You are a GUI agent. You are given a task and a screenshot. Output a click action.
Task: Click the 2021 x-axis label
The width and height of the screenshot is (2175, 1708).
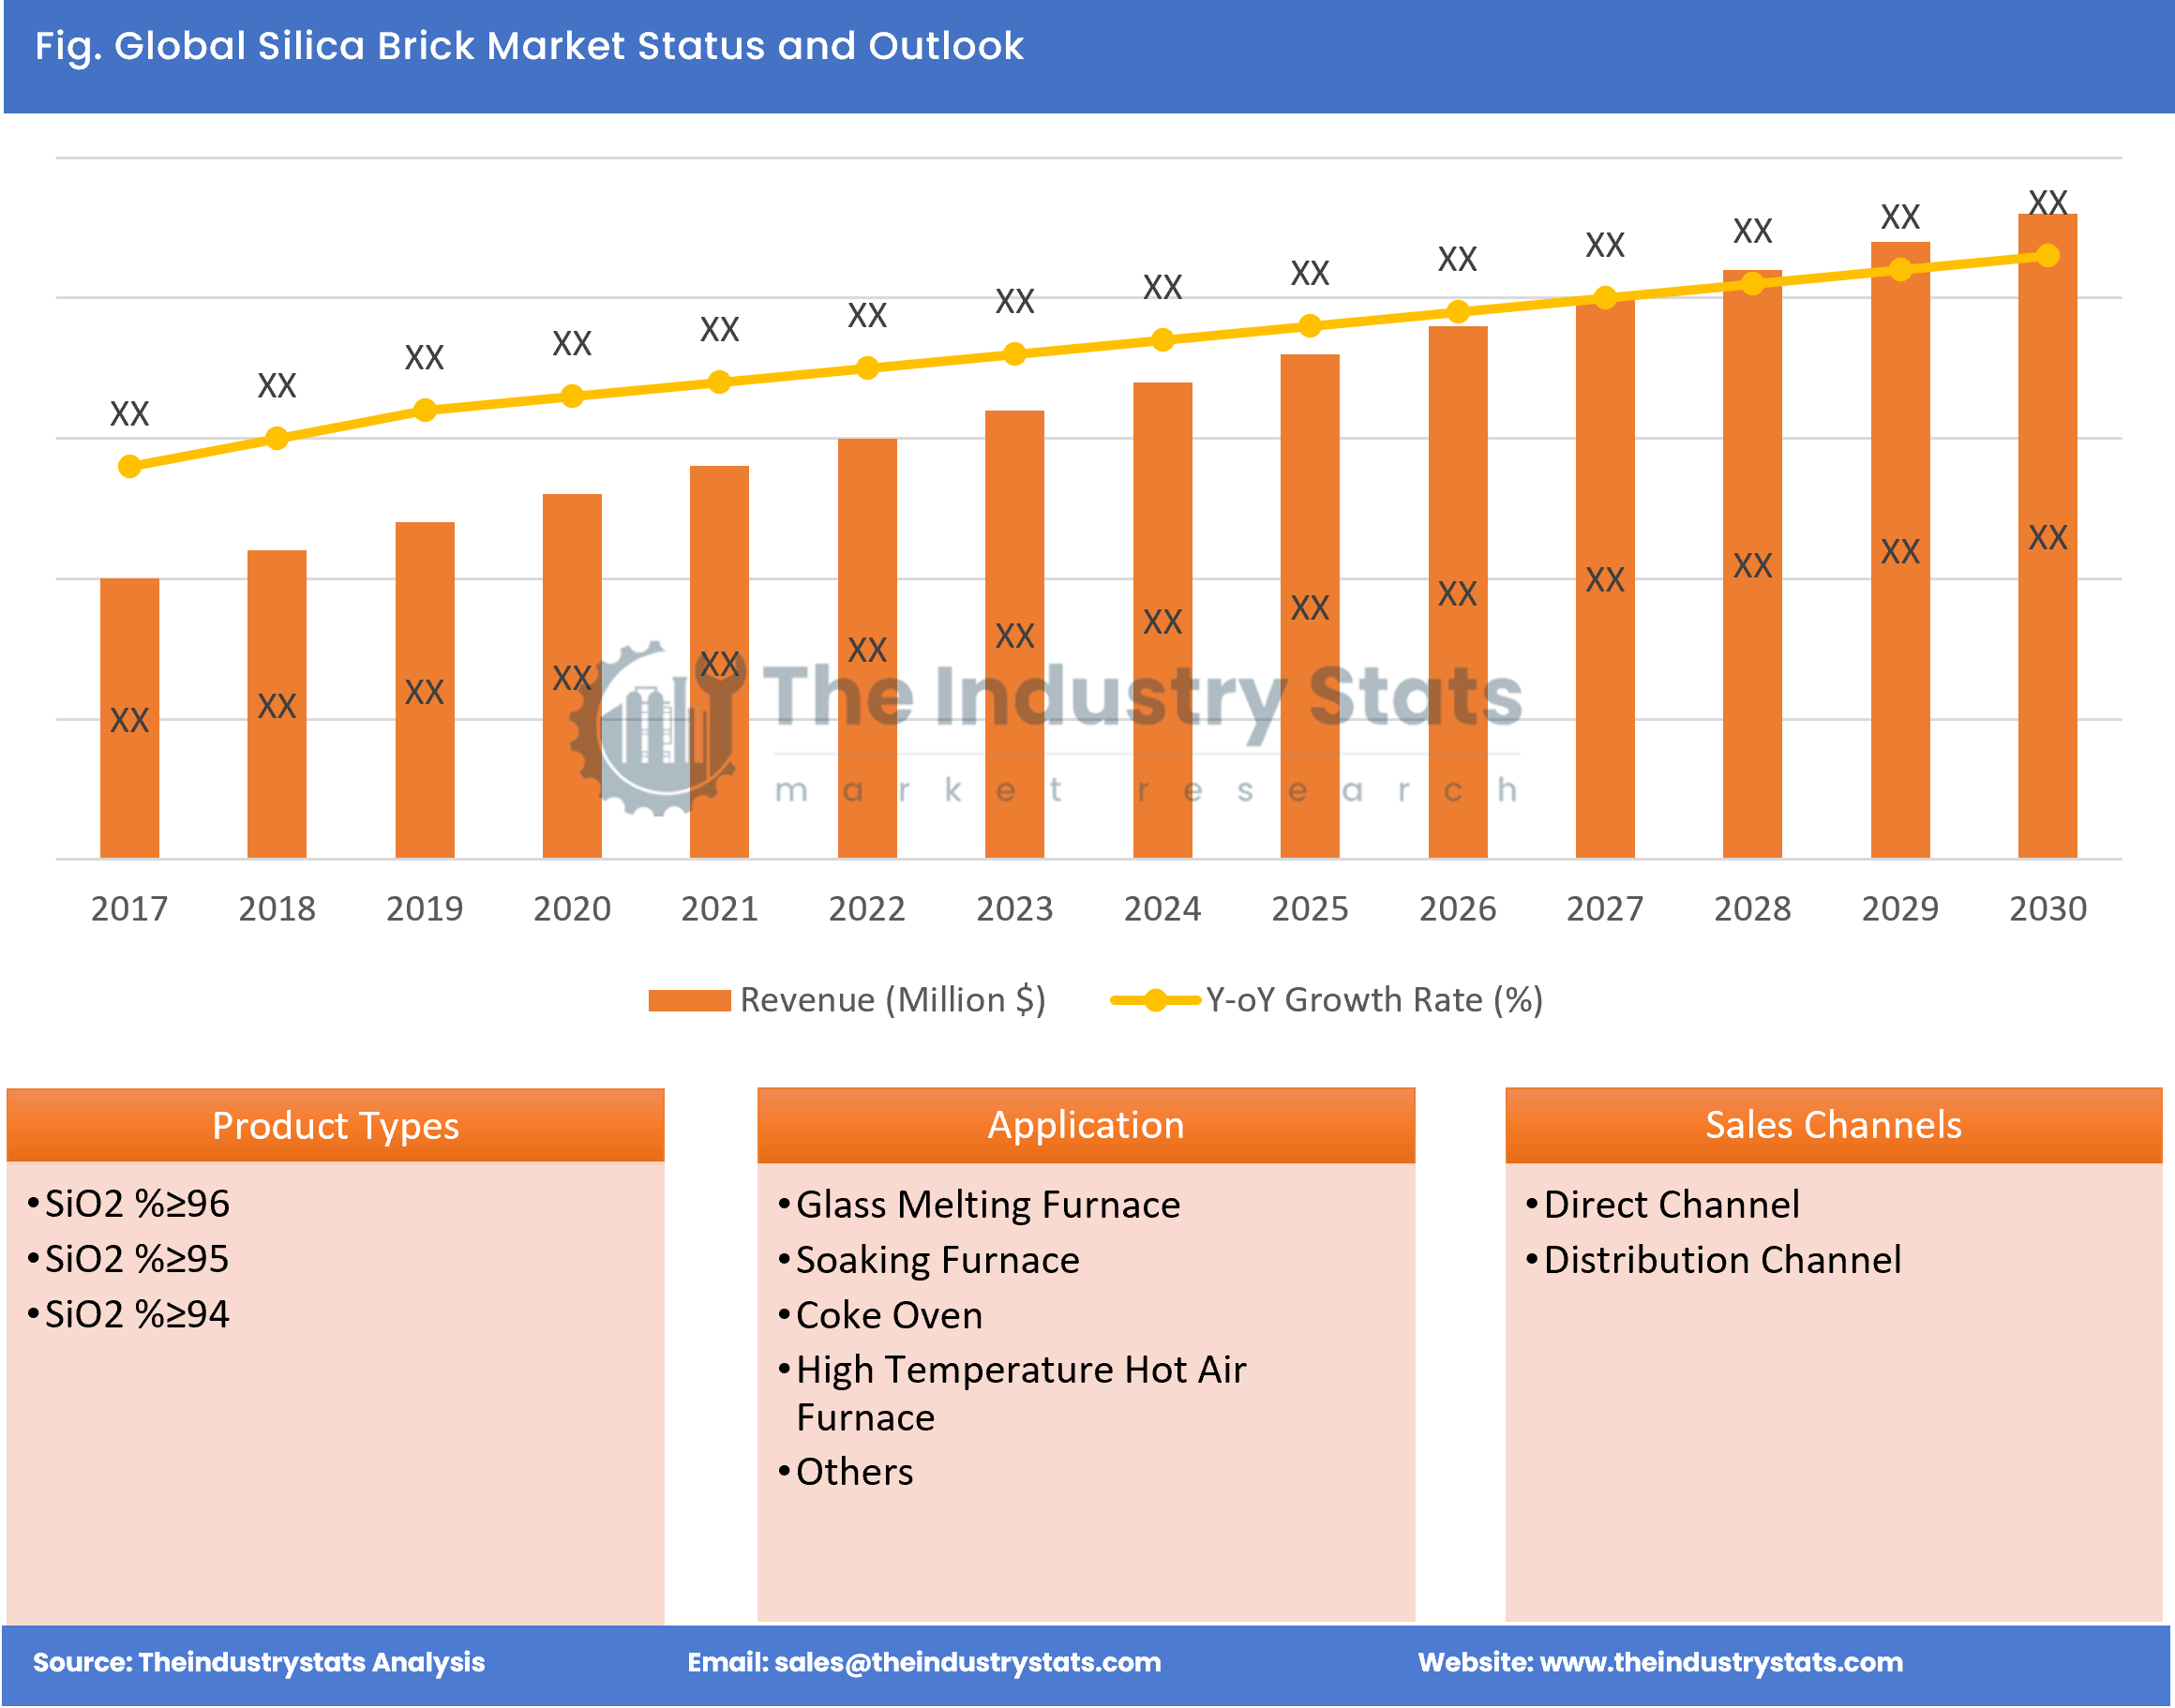click(720, 908)
